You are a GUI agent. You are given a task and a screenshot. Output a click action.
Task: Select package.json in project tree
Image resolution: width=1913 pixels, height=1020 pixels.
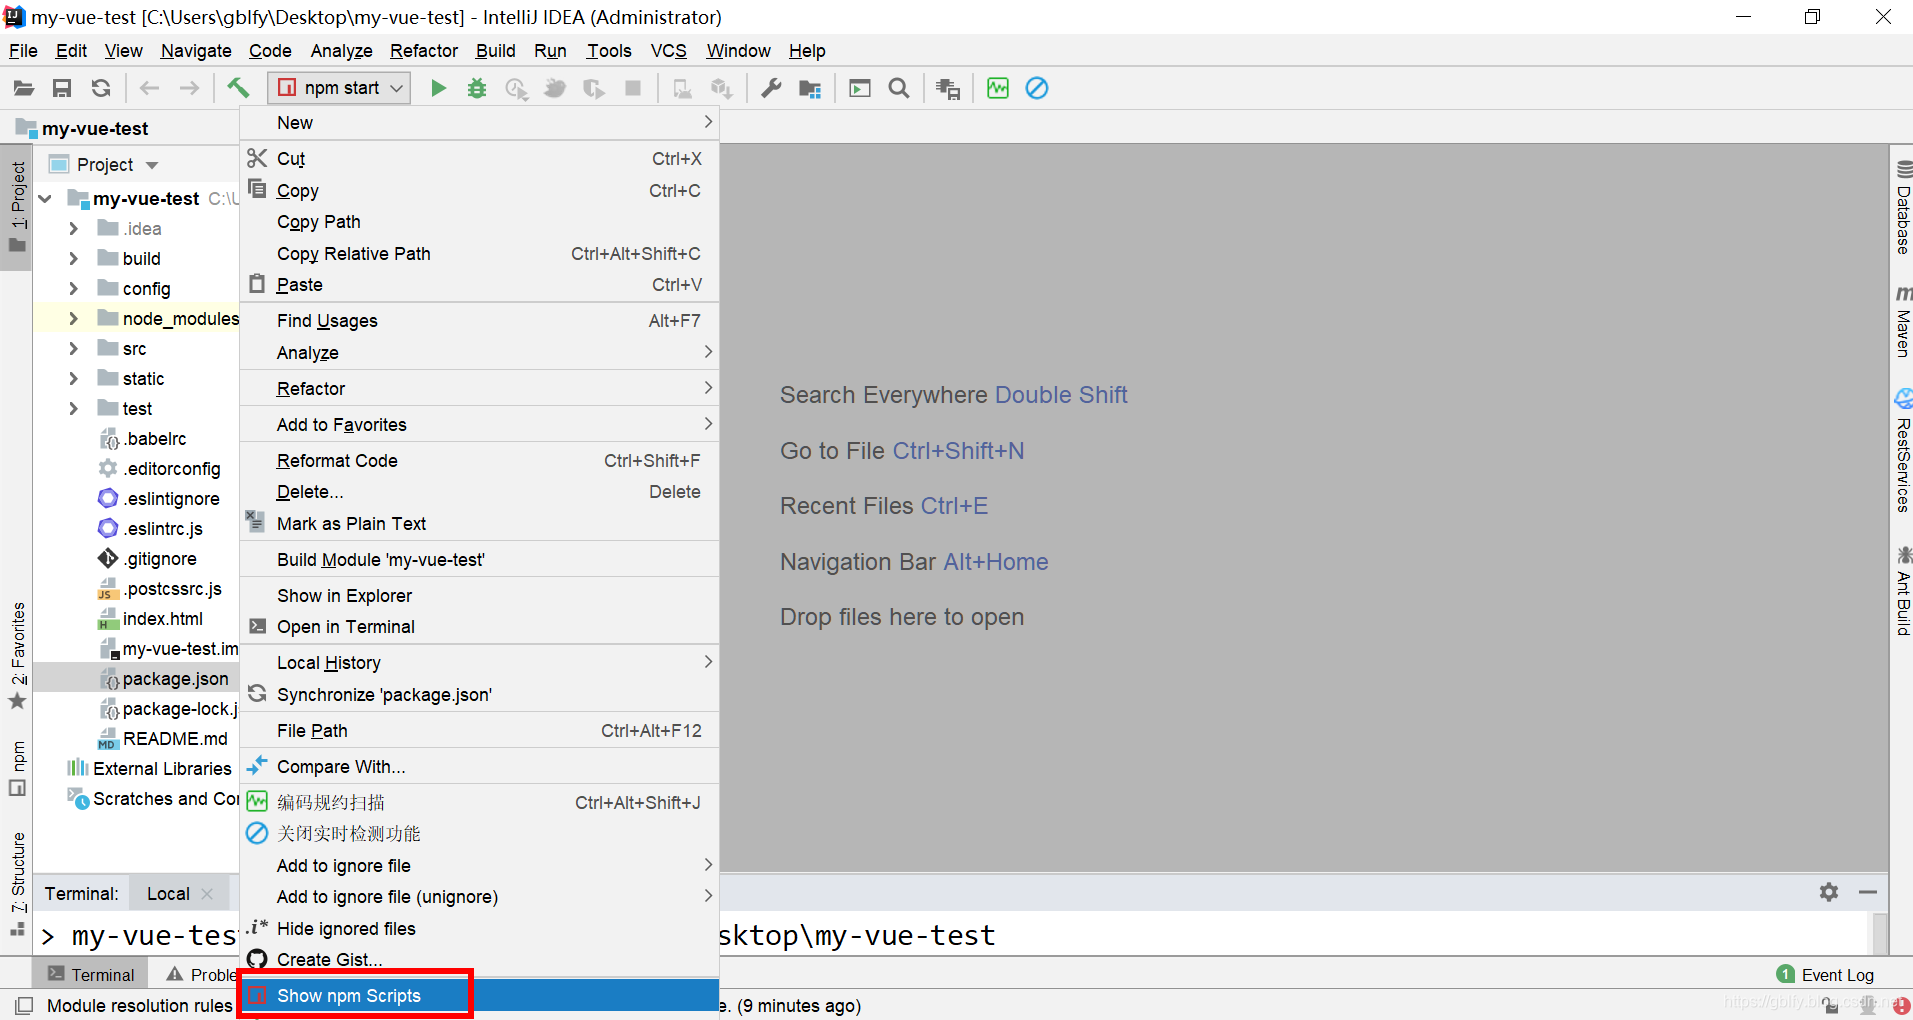(175, 679)
